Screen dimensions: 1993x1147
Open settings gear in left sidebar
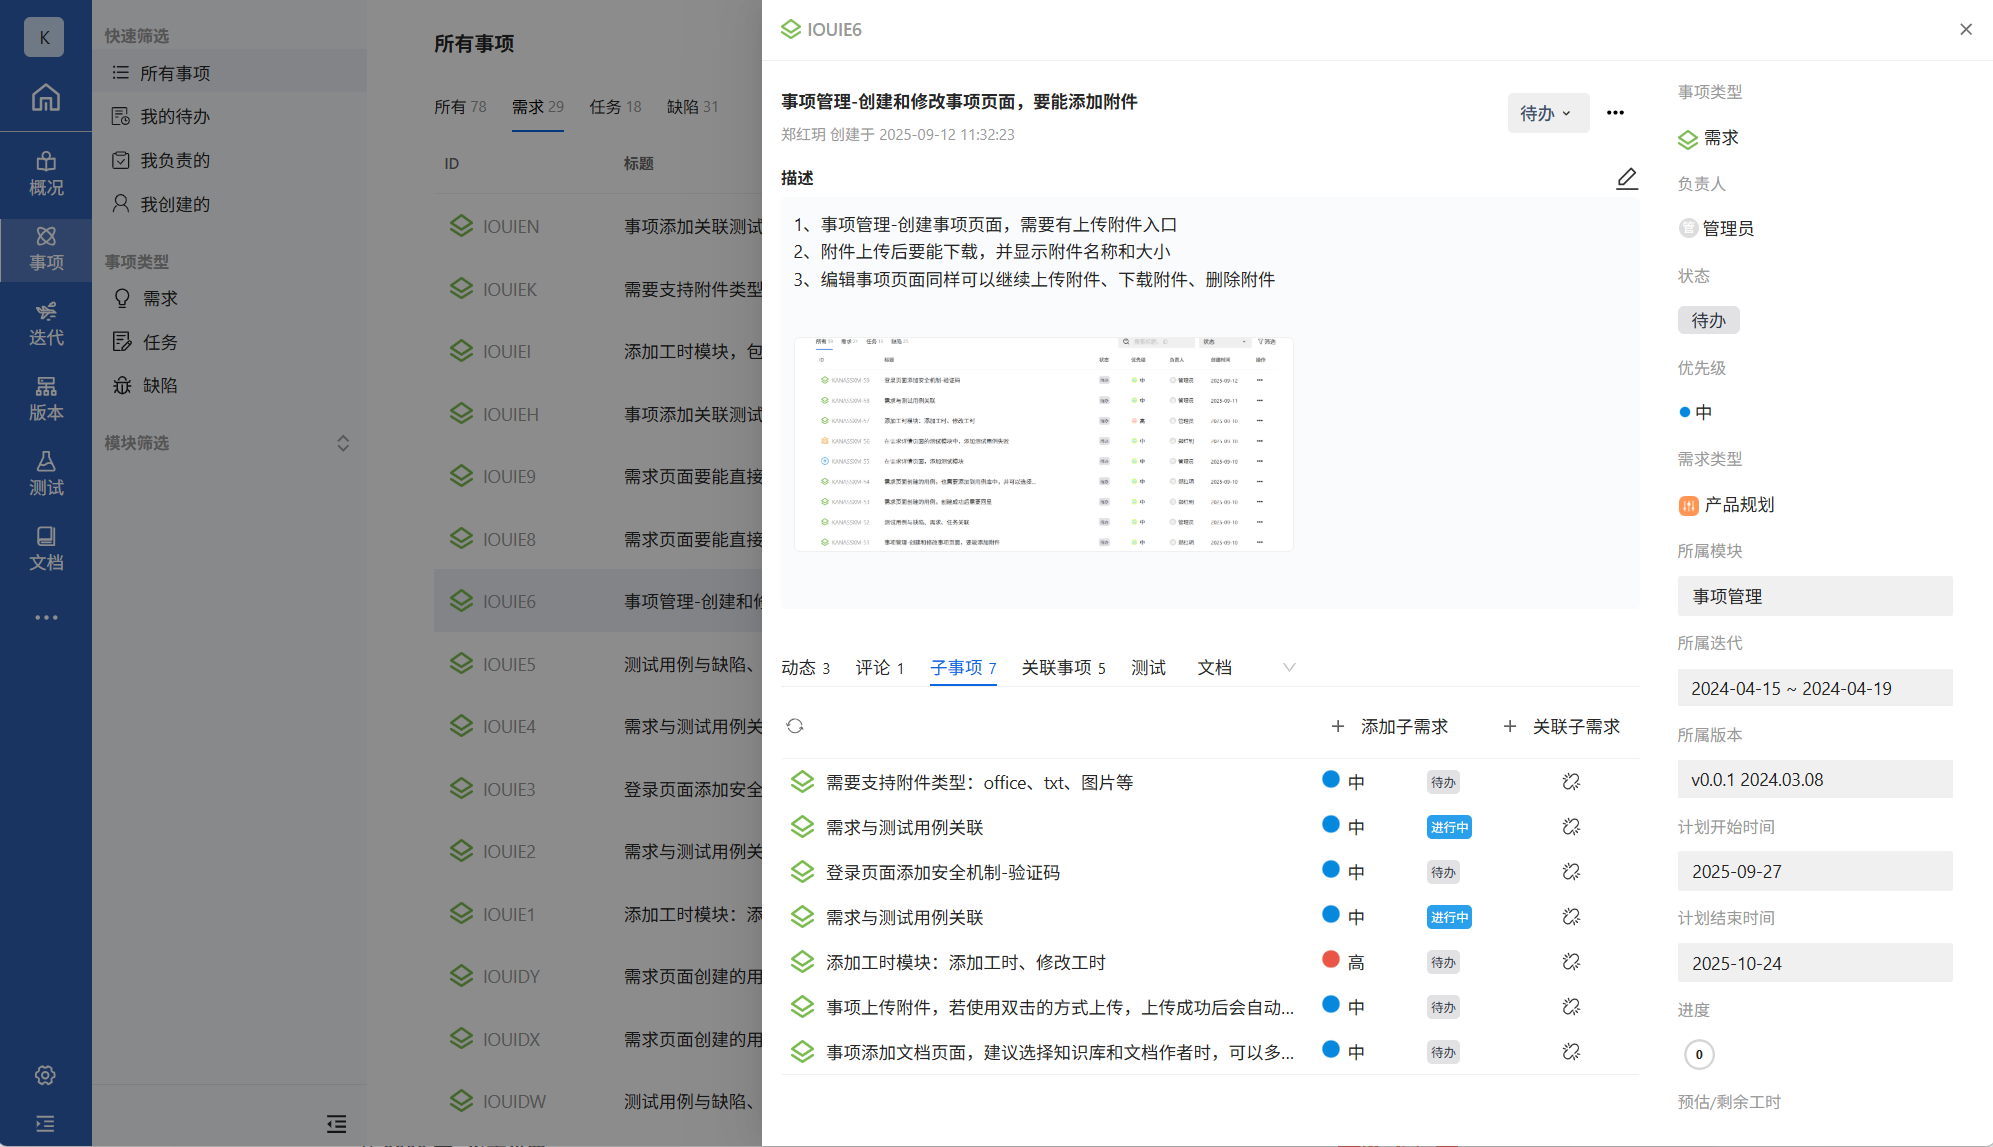coord(46,1075)
